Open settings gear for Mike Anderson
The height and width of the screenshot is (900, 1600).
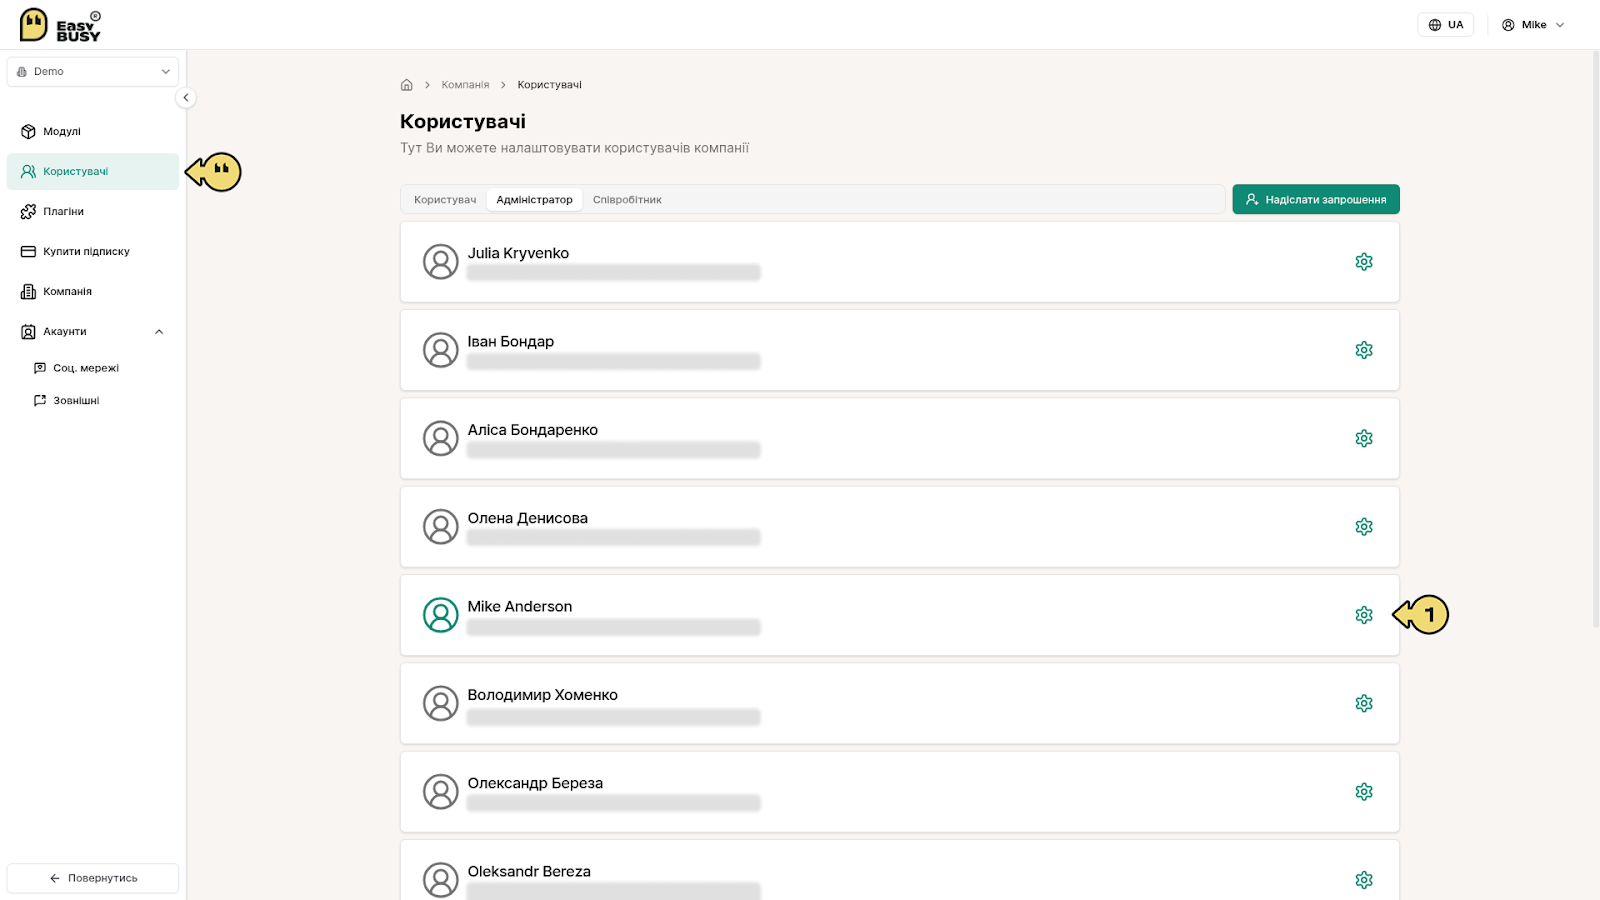point(1364,615)
